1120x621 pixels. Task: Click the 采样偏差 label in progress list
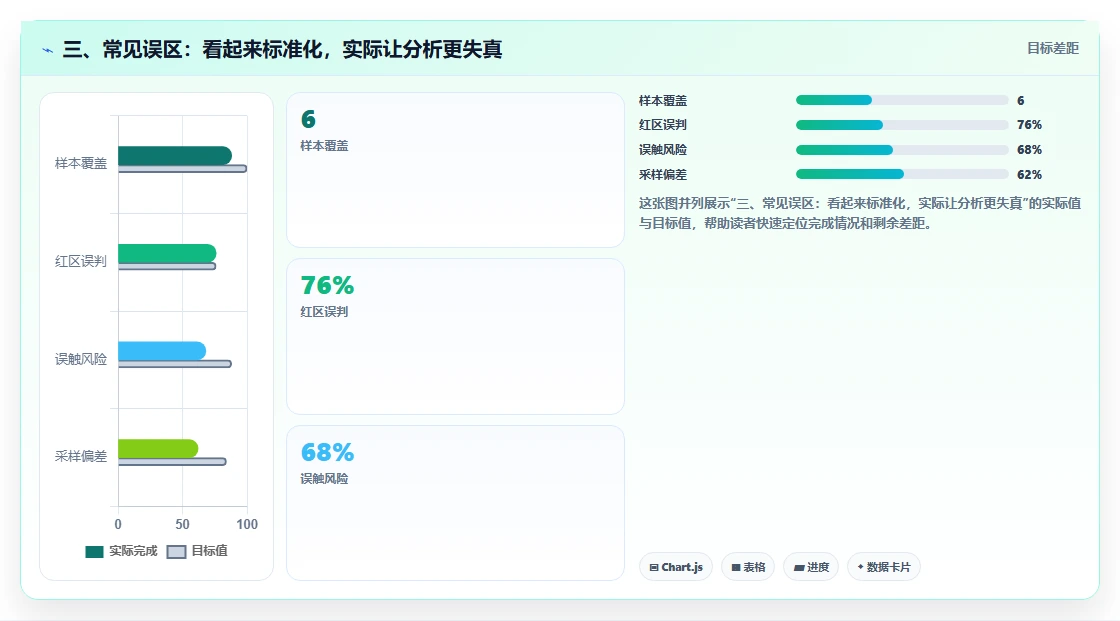coord(663,175)
